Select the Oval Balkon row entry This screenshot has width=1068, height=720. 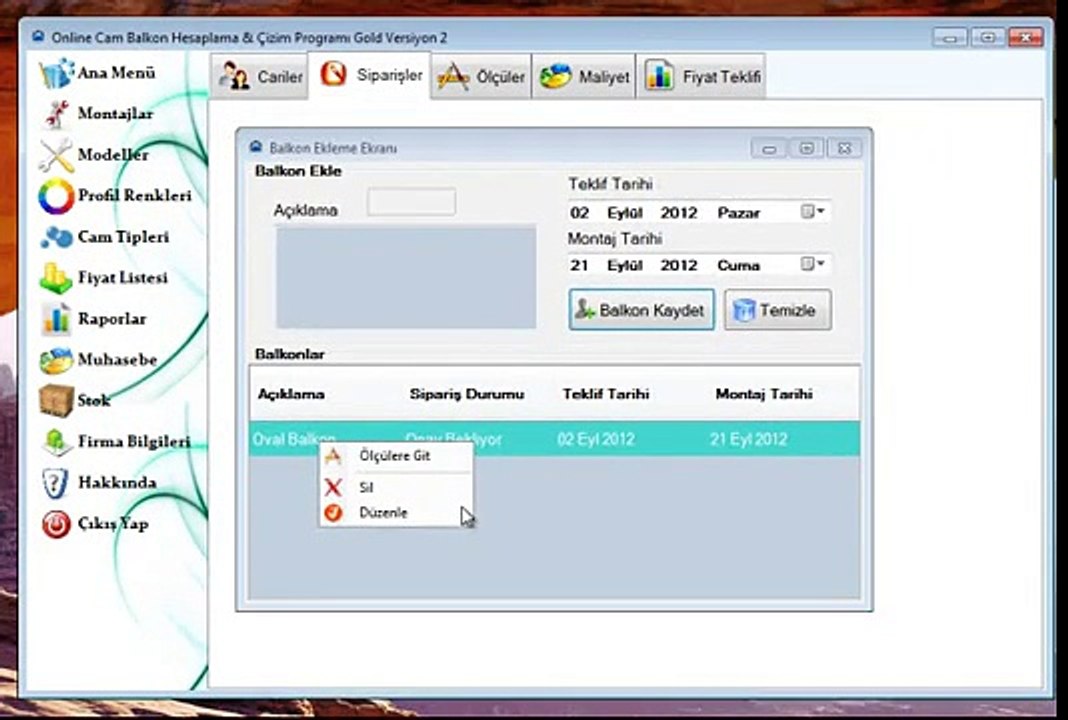(294, 439)
